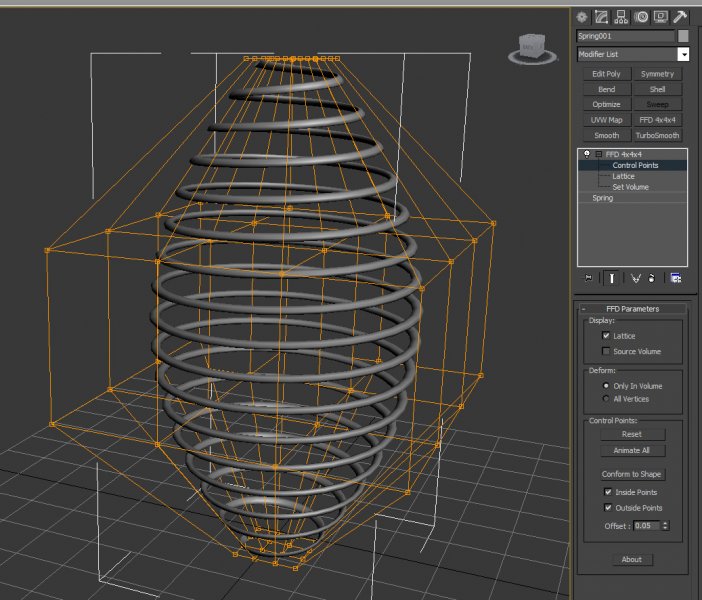Apply the UVW Map modifier button
Screen dimensions: 702x600
pyautogui.click(x=607, y=120)
